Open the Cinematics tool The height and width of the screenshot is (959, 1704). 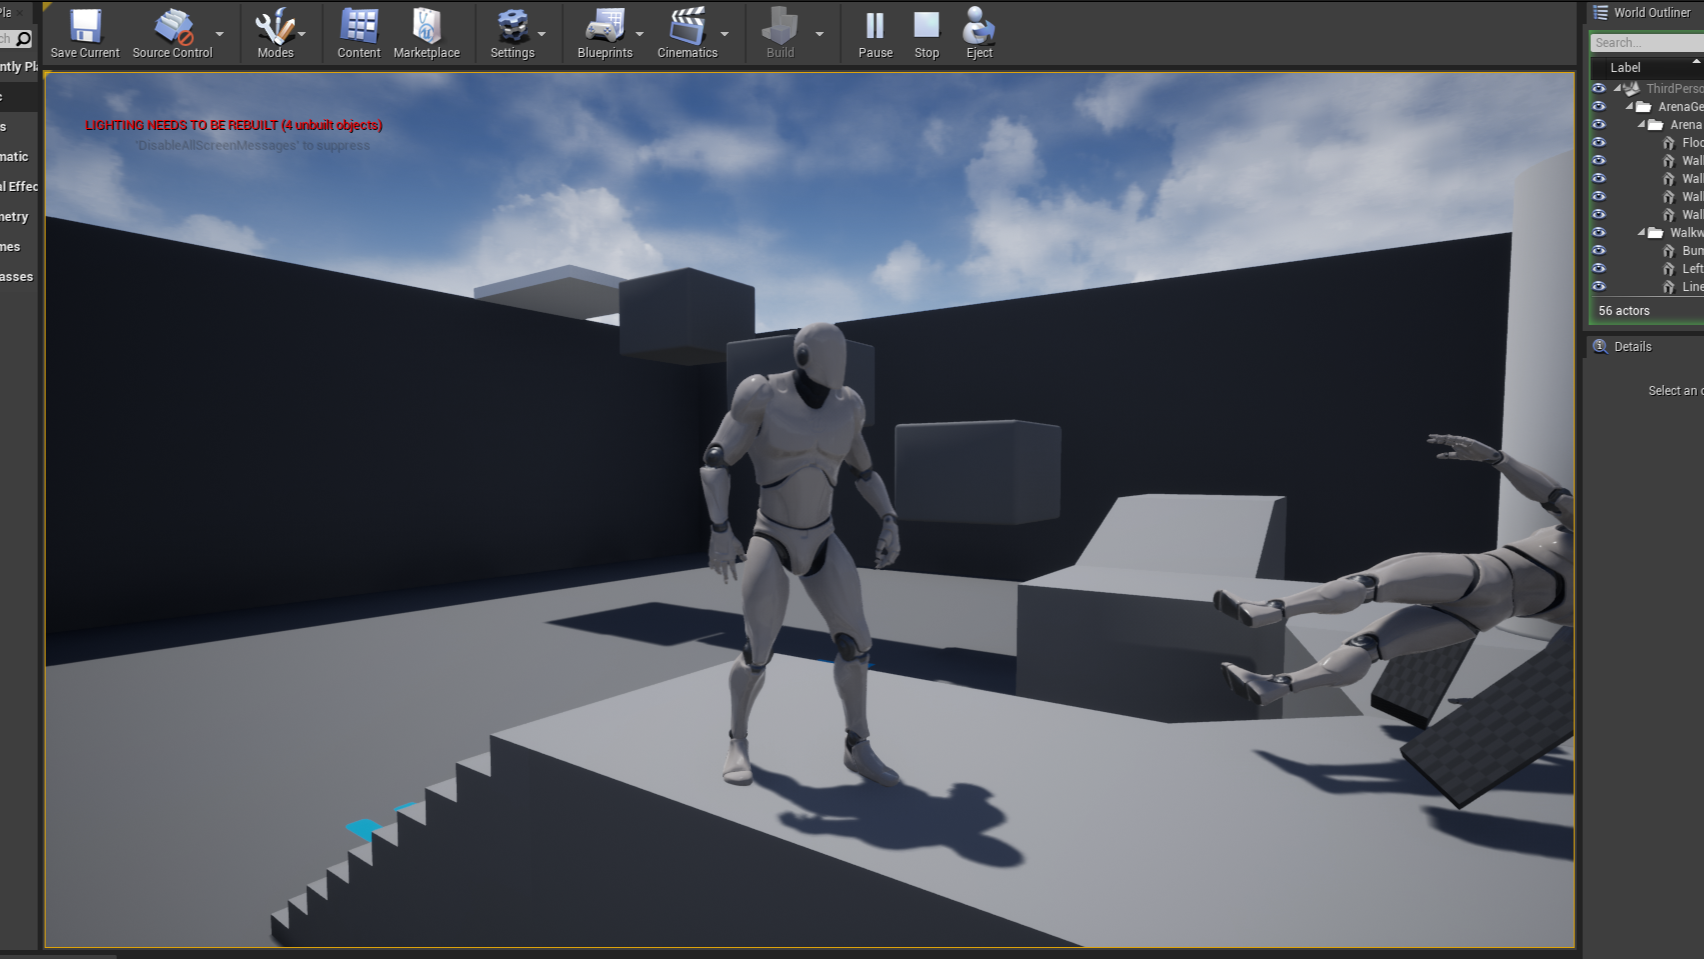(688, 25)
